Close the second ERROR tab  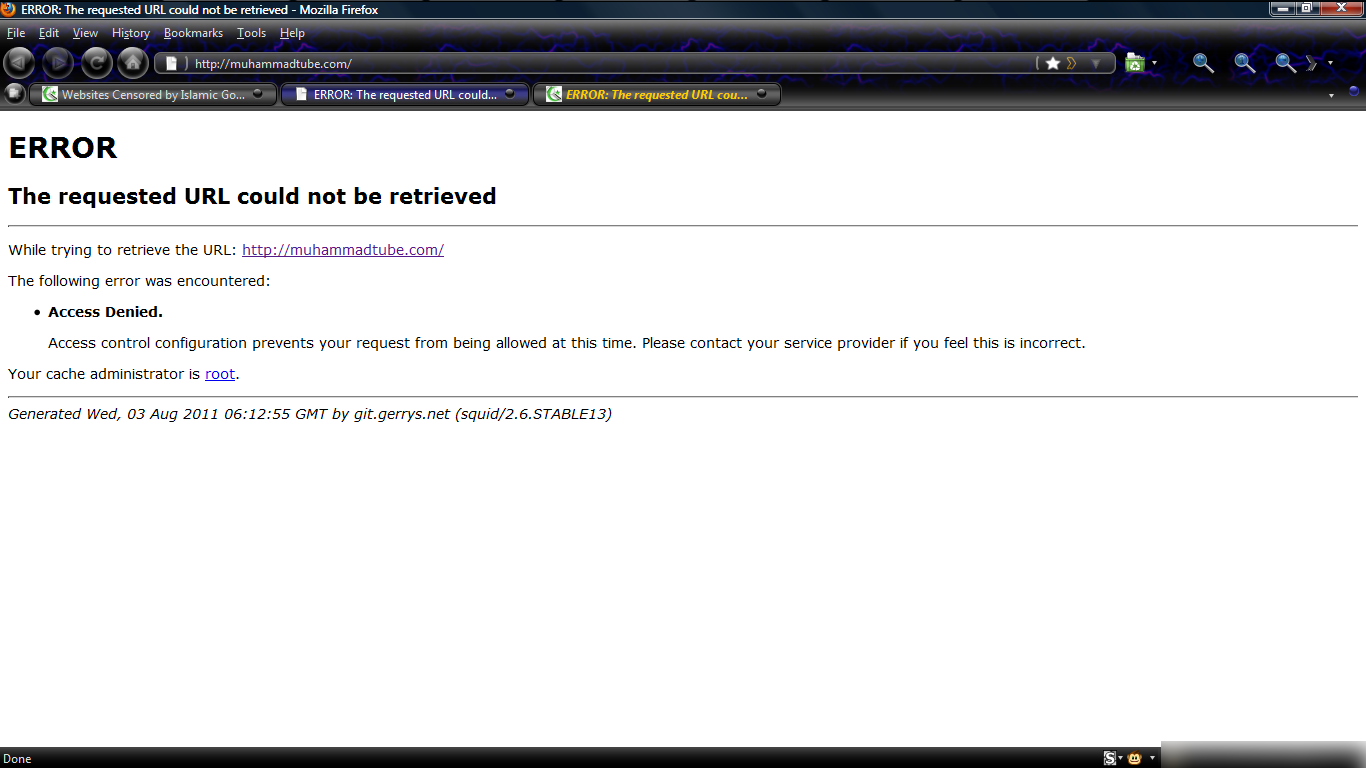(761, 94)
